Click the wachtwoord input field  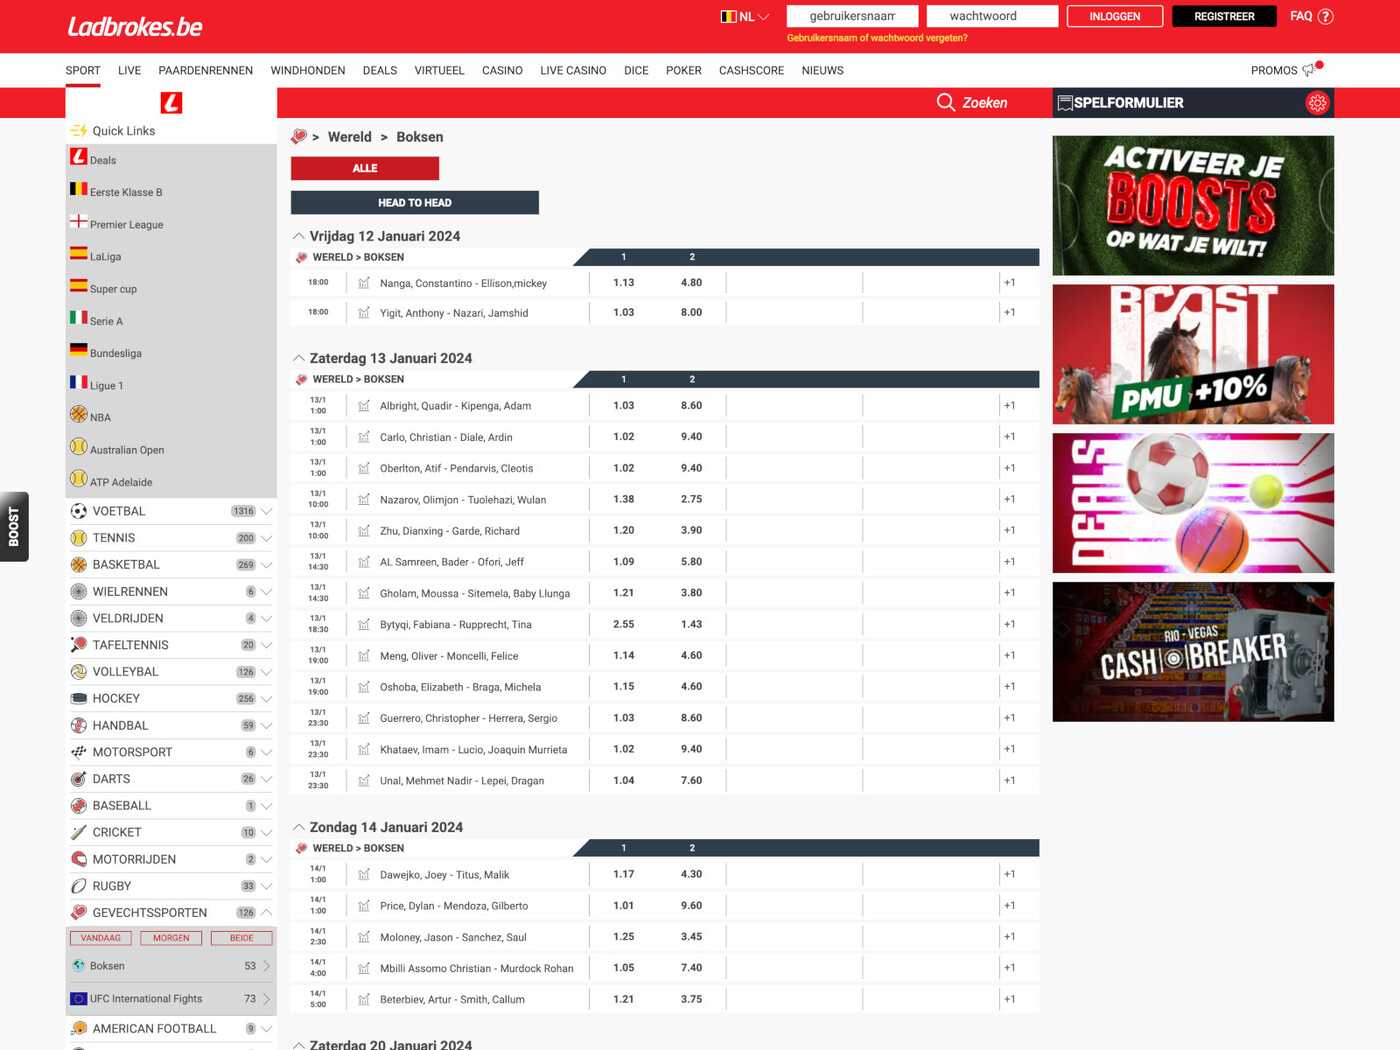tap(992, 16)
